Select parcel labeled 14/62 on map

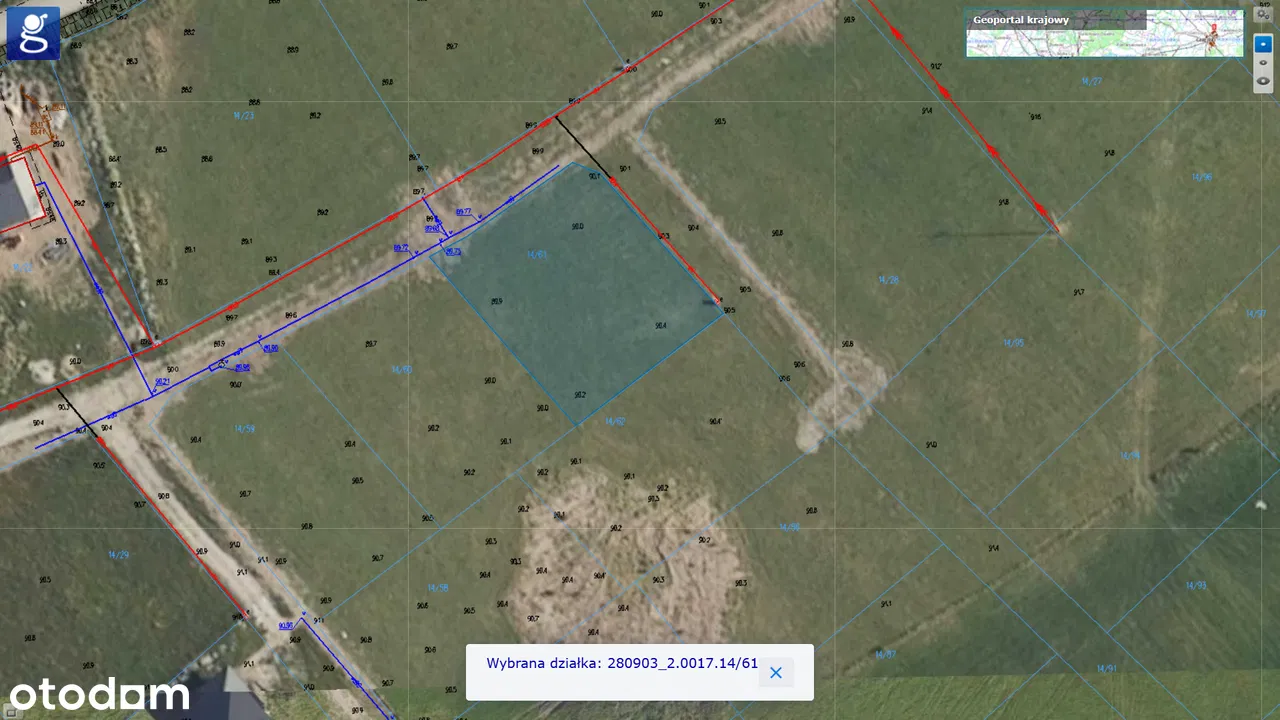[x=614, y=421]
